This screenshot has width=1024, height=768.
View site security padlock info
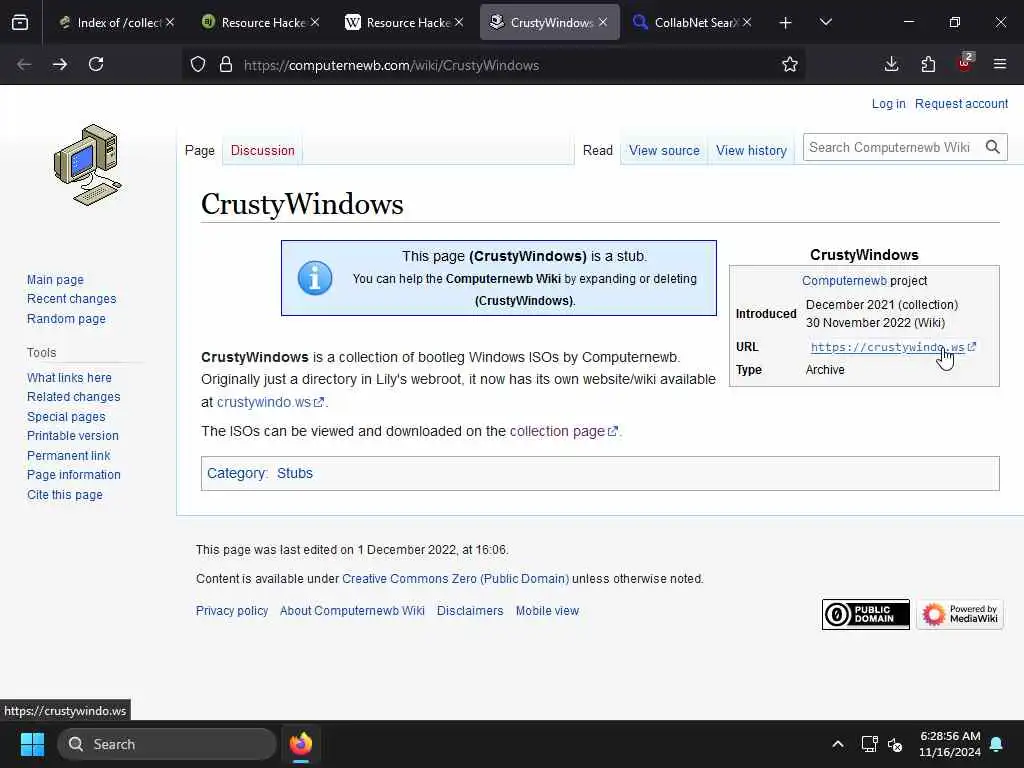226,65
